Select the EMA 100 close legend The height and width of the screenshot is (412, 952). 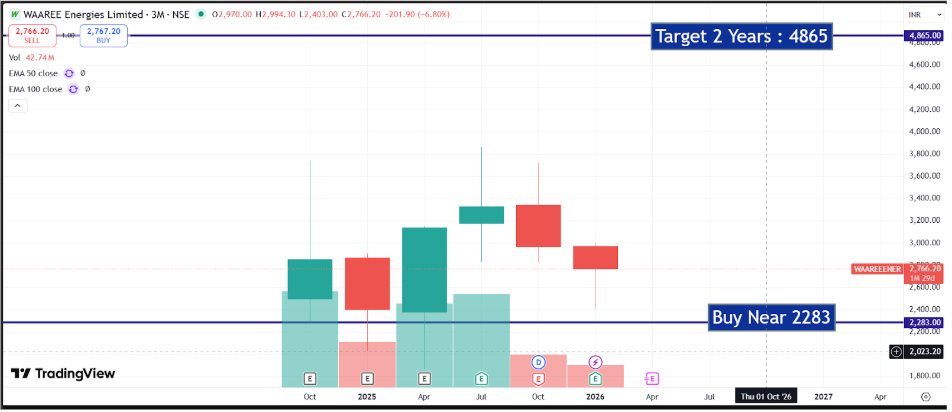point(35,89)
